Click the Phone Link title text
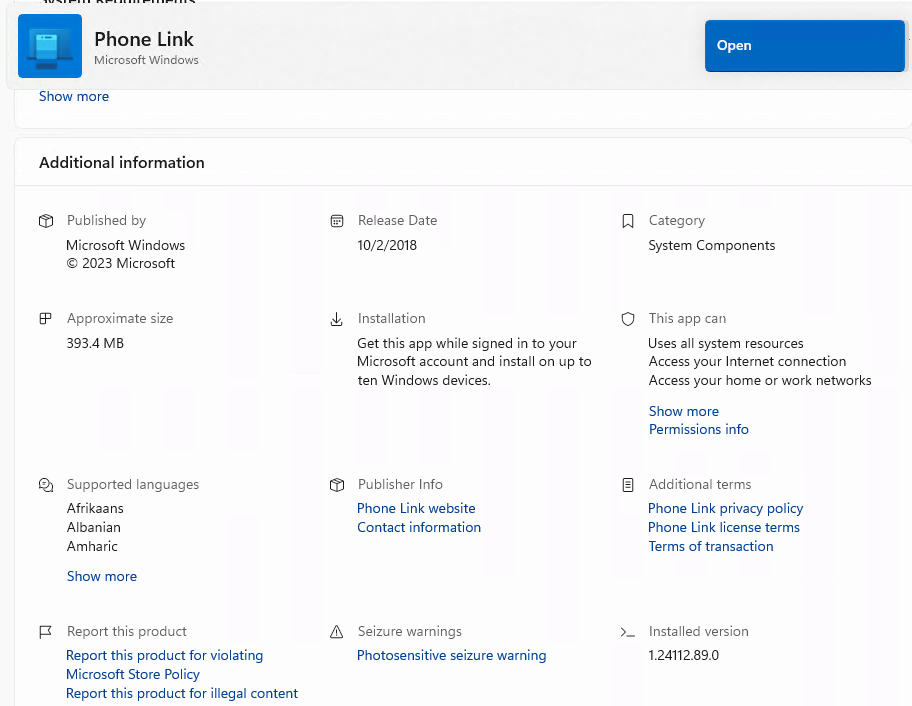Image resolution: width=912 pixels, height=706 pixels. [x=144, y=40]
